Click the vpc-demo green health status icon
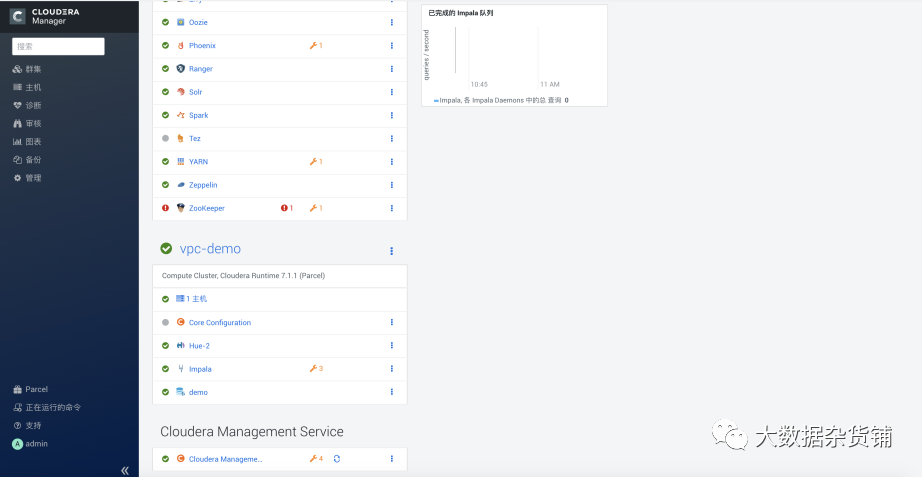The height and width of the screenshot is (477, 922). point(166,249)
